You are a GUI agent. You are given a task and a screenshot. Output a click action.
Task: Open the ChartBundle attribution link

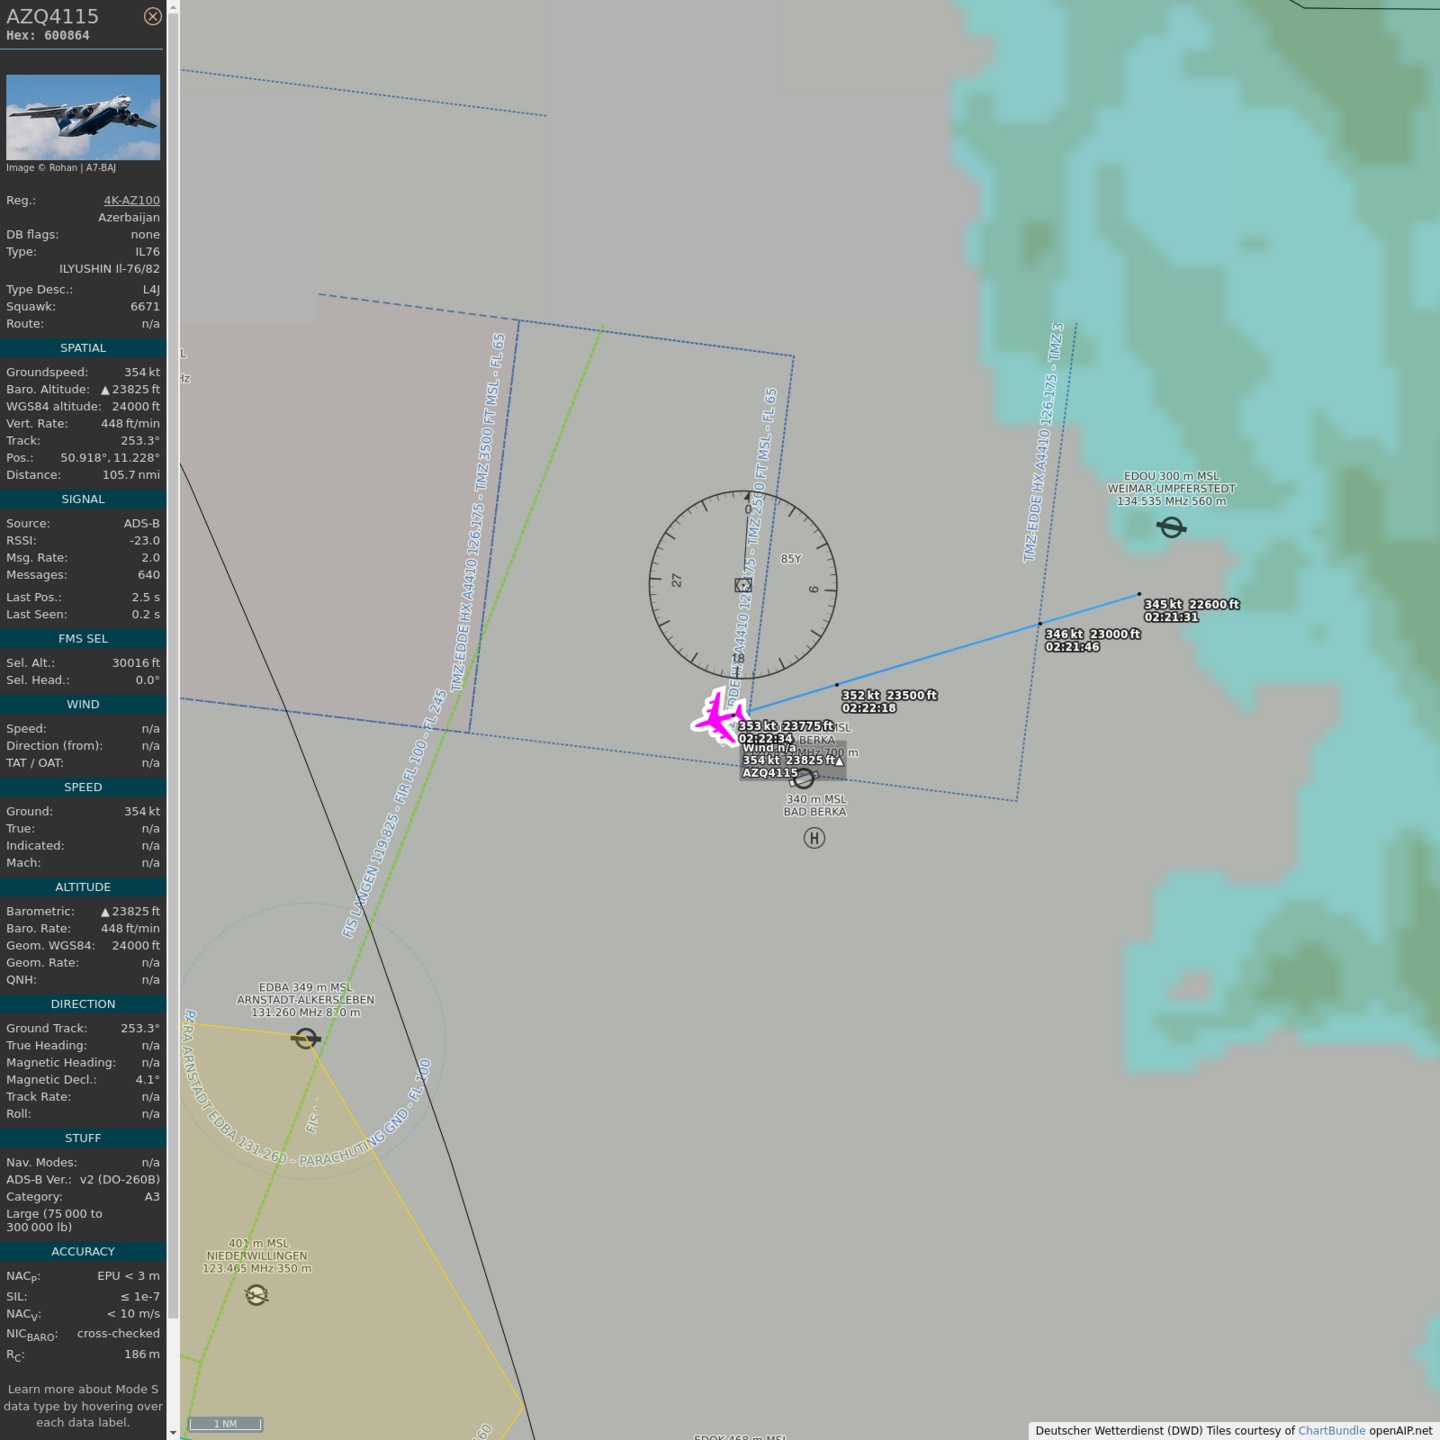[x=1331, y=1430]
